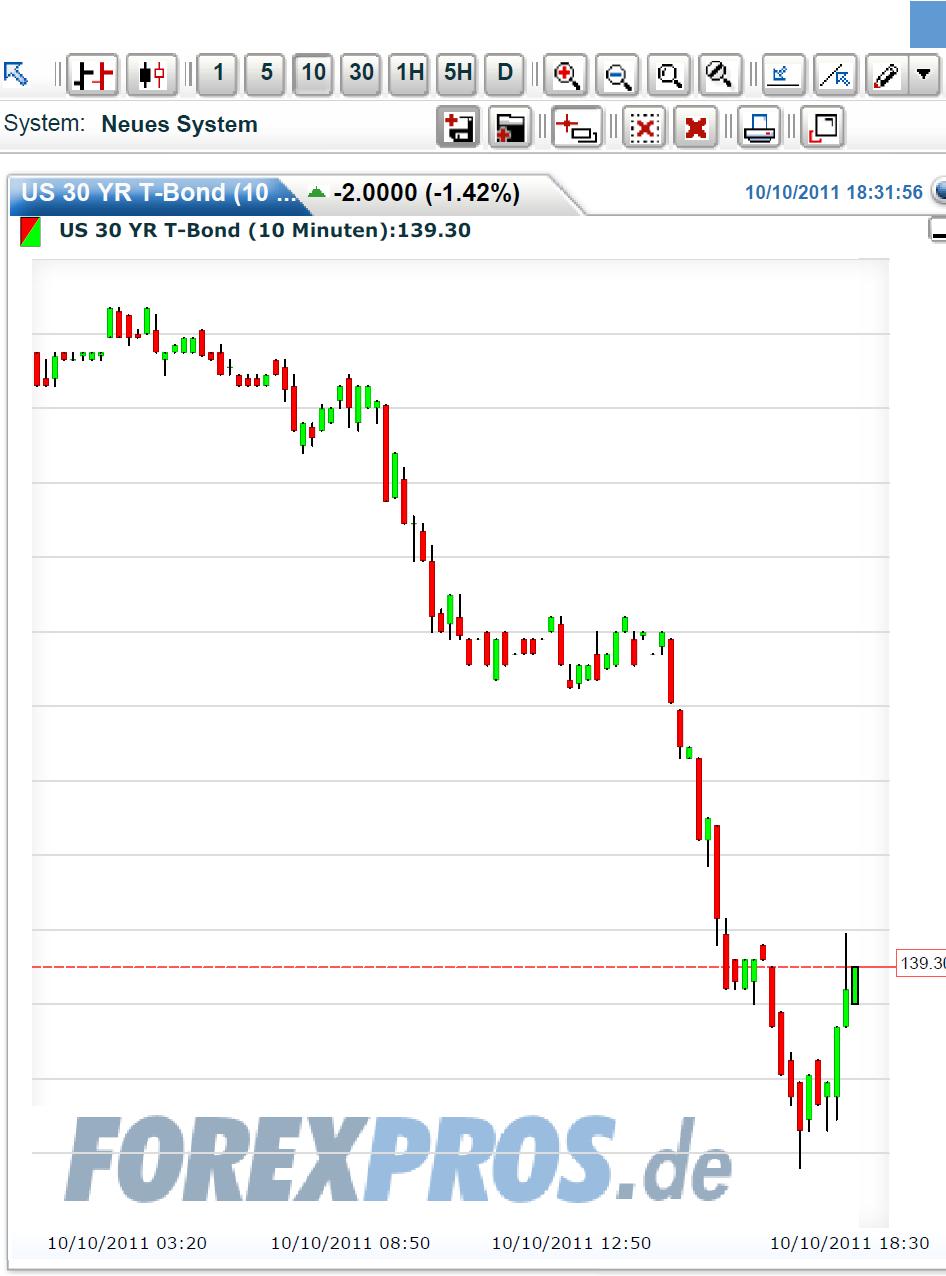Zoom out with the minus magnifier

tap(618, 75)
